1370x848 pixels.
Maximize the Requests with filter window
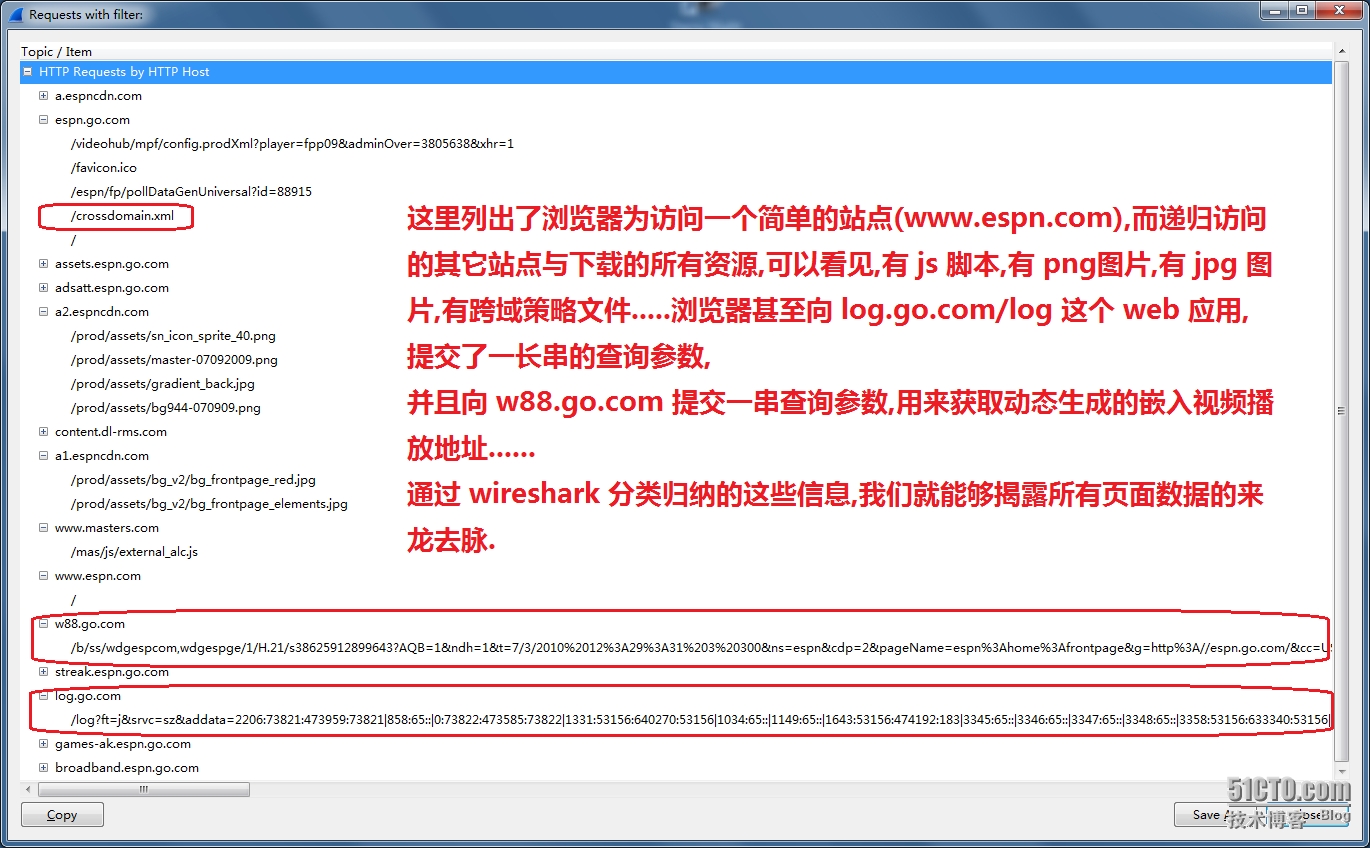tap(1301, 10)
